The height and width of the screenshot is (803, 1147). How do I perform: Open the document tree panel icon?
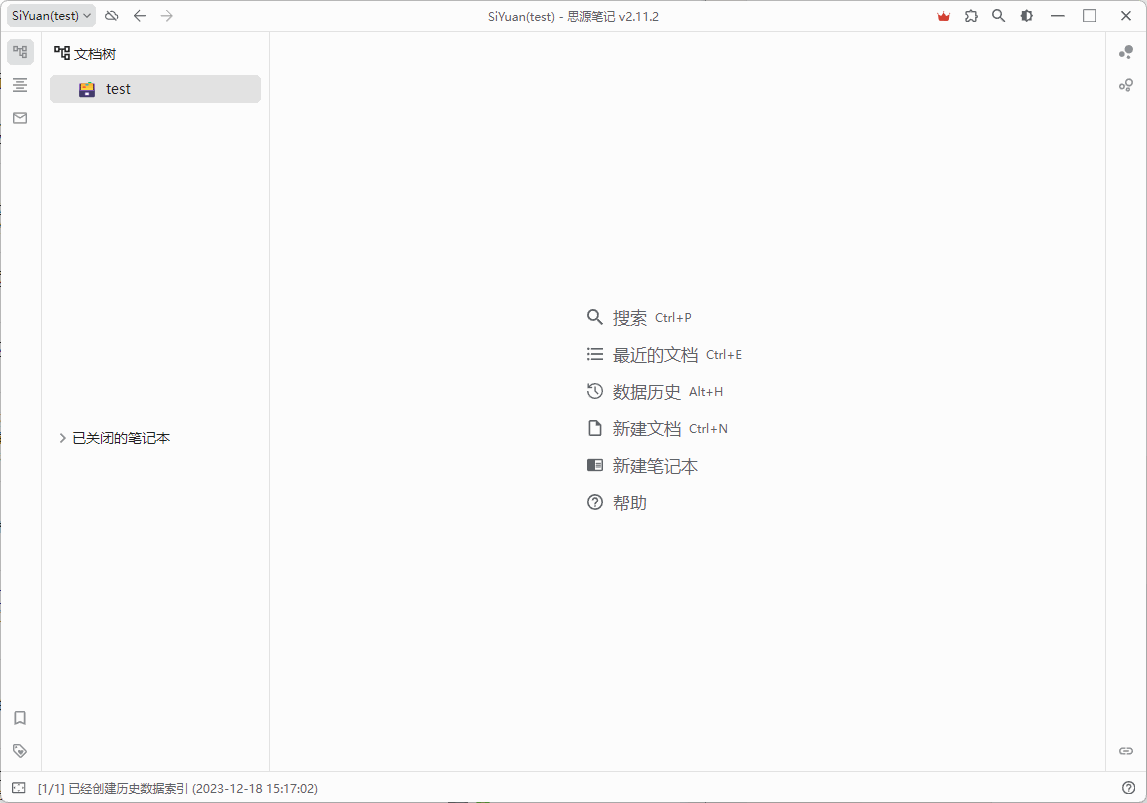[x=20, y=52]
